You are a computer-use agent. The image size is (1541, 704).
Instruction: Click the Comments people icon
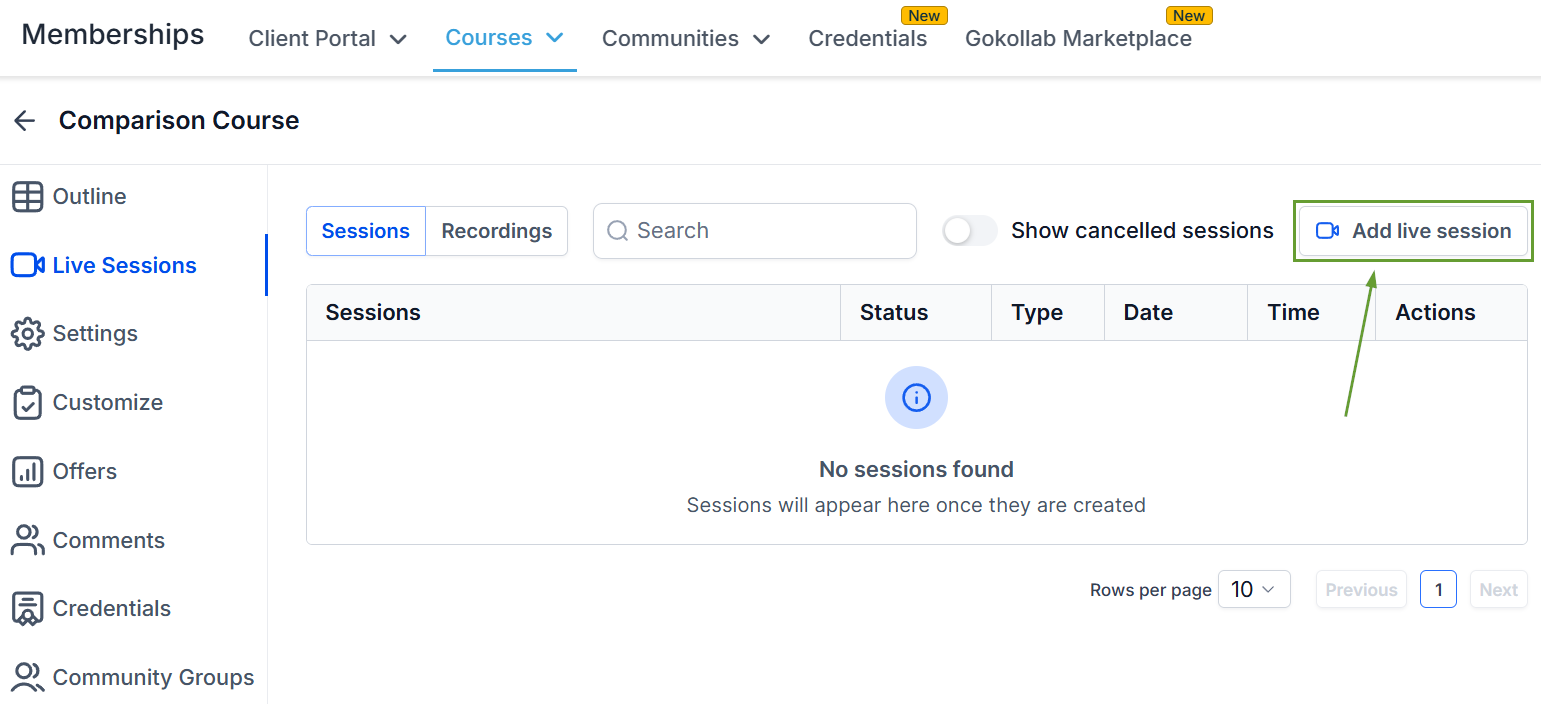[x=27, y=540]
